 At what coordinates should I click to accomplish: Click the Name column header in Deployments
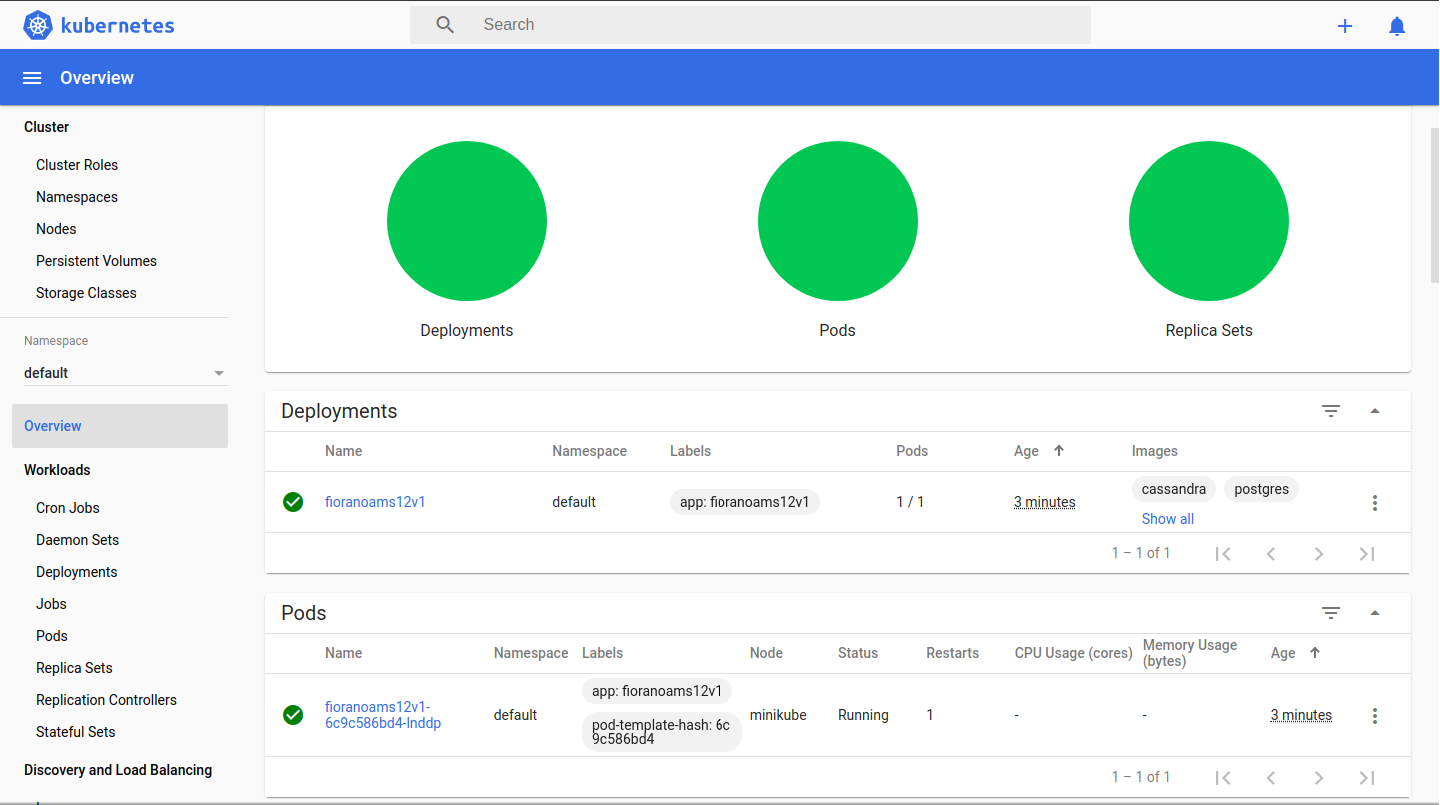pos(343,451)
